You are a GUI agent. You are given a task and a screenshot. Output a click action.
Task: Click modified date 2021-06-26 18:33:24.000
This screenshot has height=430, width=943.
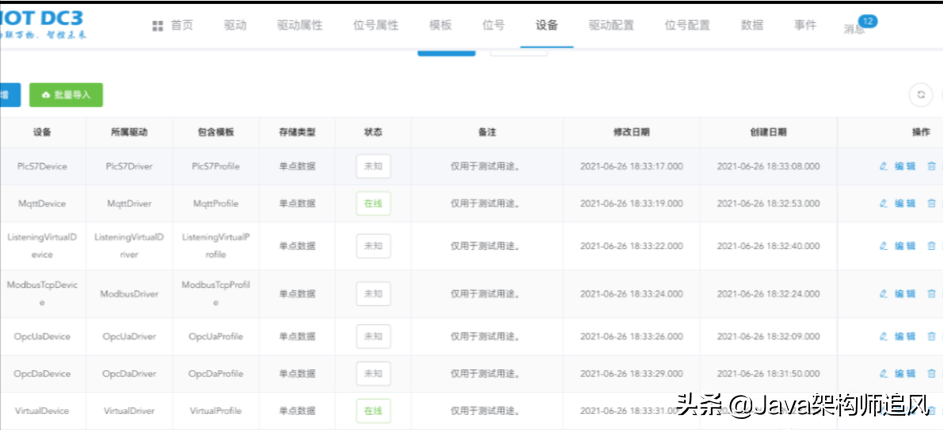[631, 293]
